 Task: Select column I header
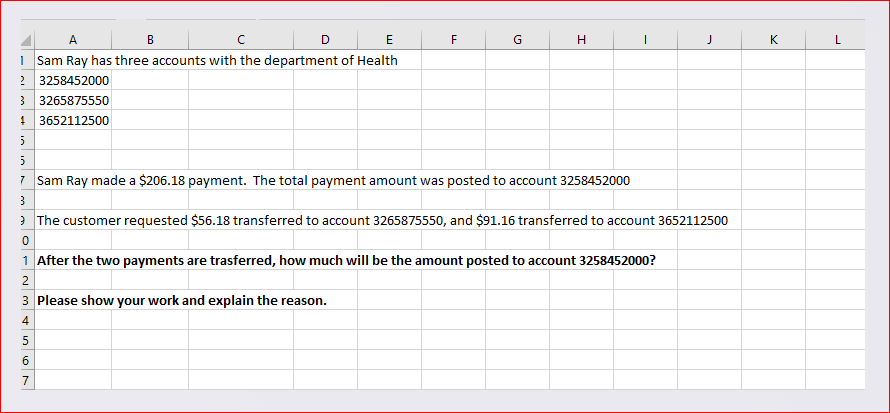645,40
